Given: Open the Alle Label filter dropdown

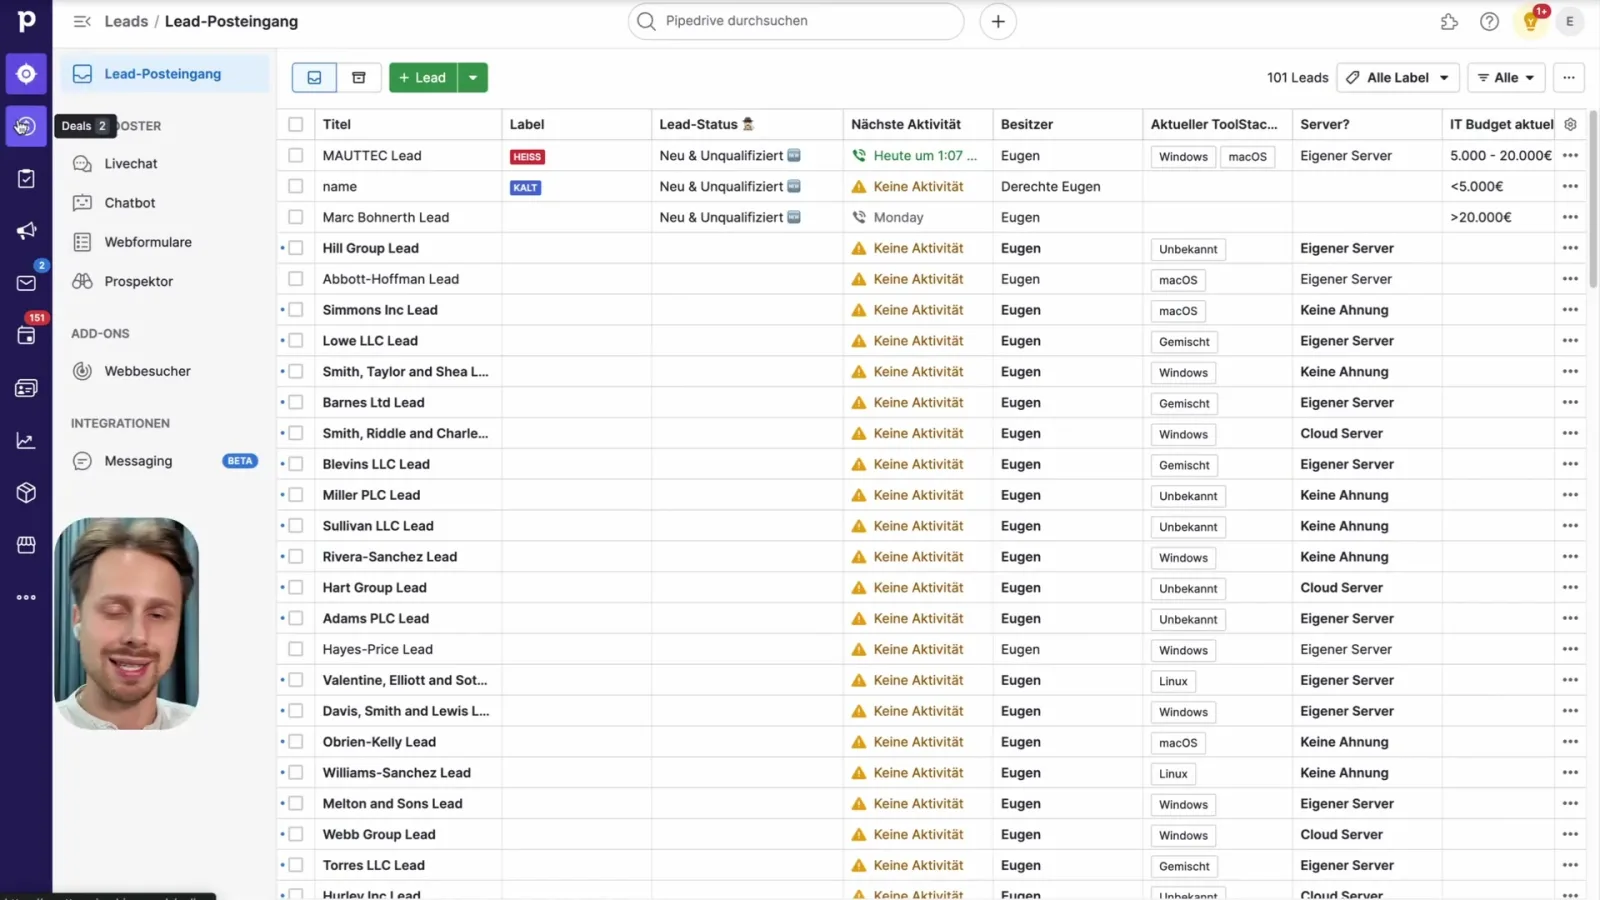Looking at the screenshot, I should (x=1397, y=77).
